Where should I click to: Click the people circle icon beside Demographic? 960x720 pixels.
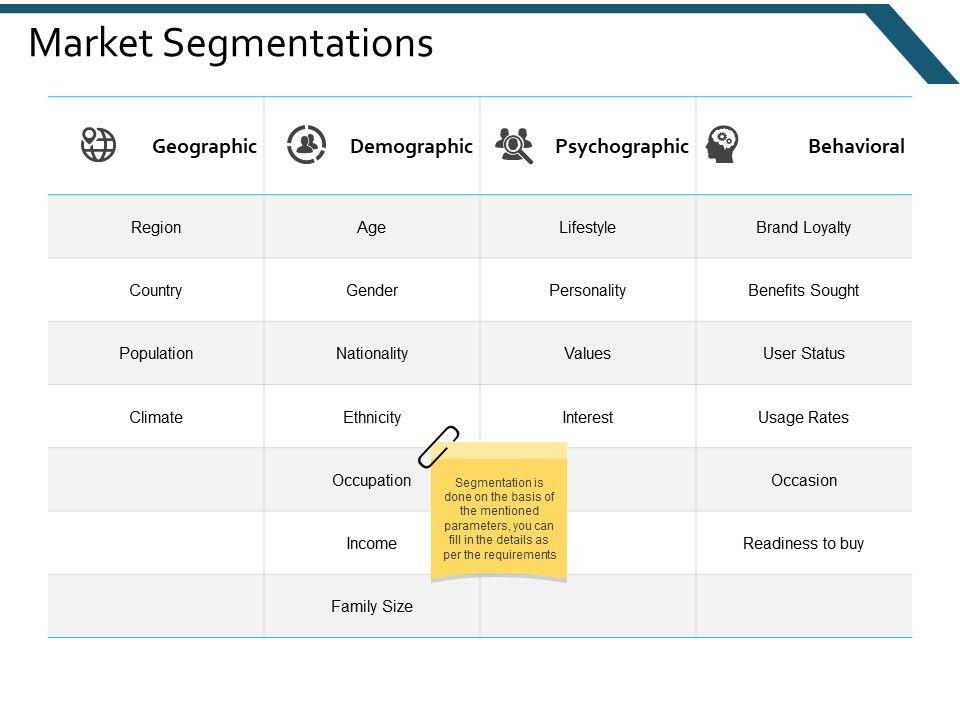coord(306,145)
